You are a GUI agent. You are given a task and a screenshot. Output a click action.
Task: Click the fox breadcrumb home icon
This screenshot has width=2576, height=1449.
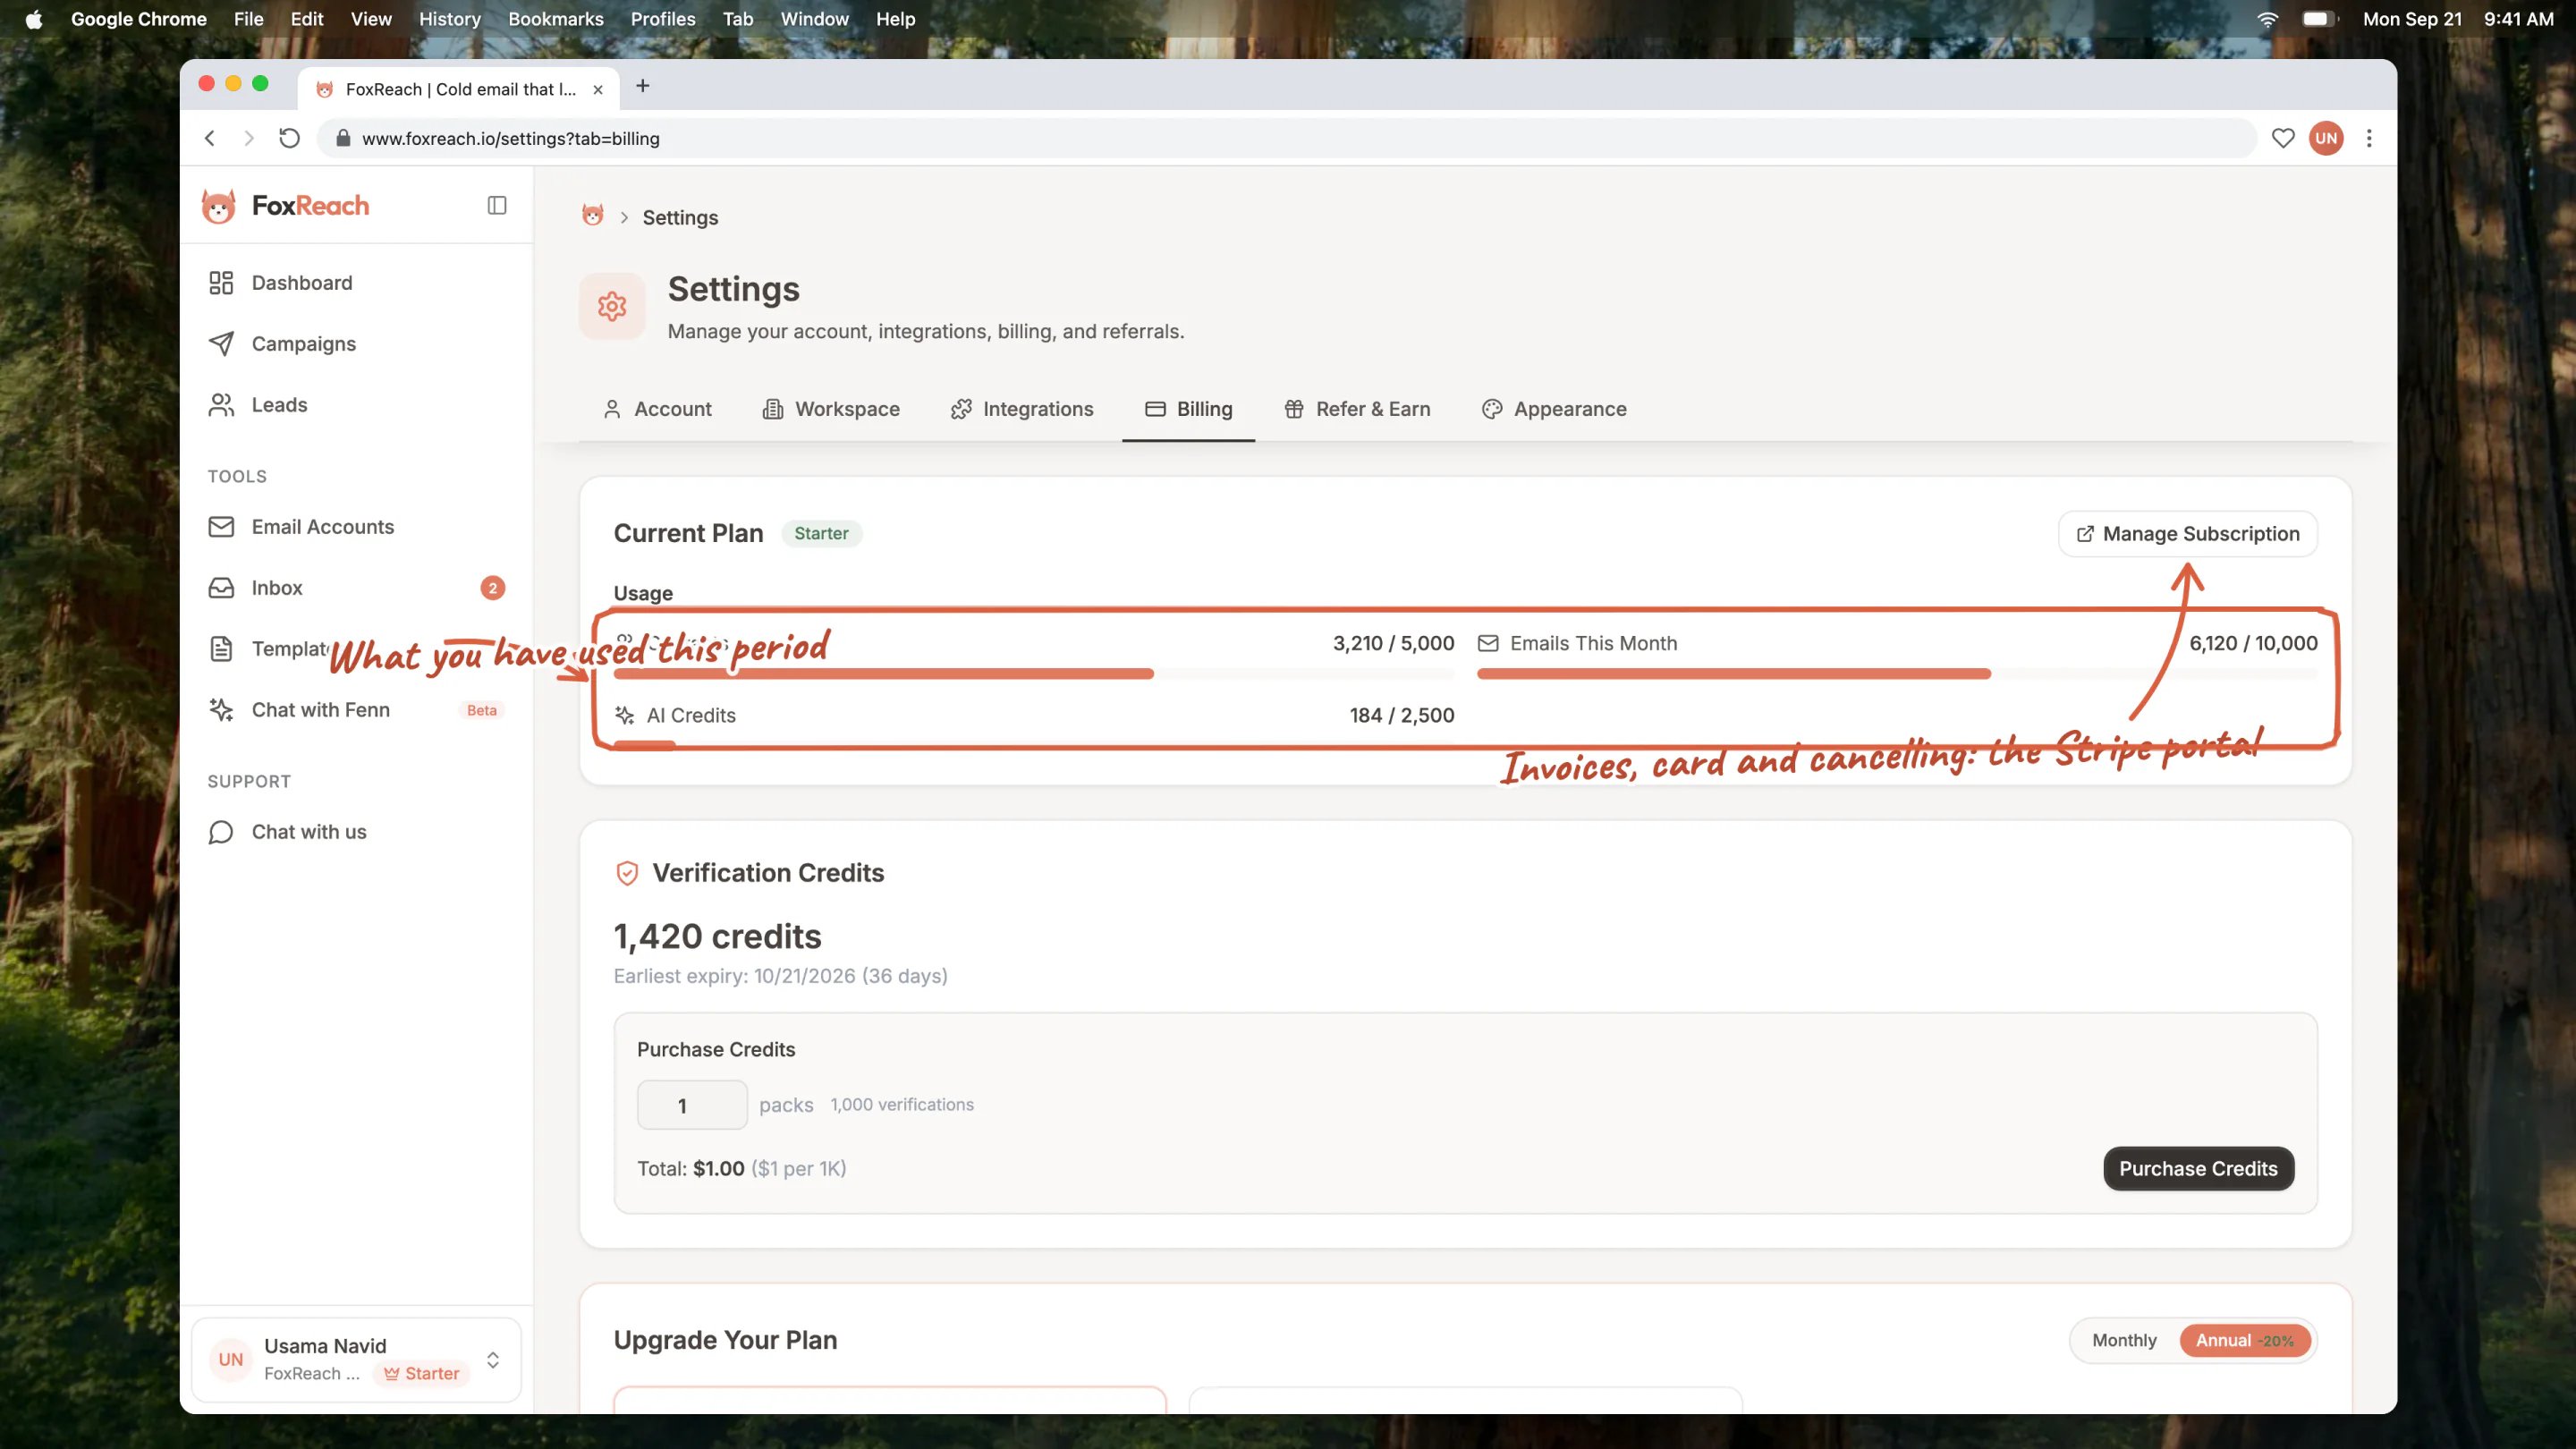click(592, 216)
